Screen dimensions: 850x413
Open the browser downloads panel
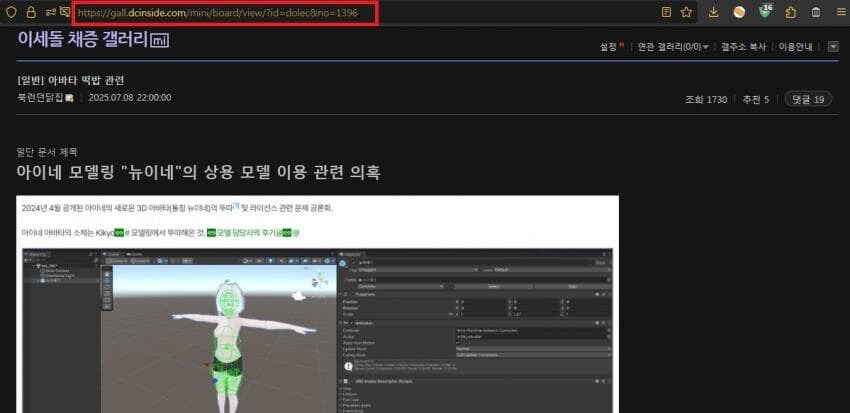click(x=714, y=12)
